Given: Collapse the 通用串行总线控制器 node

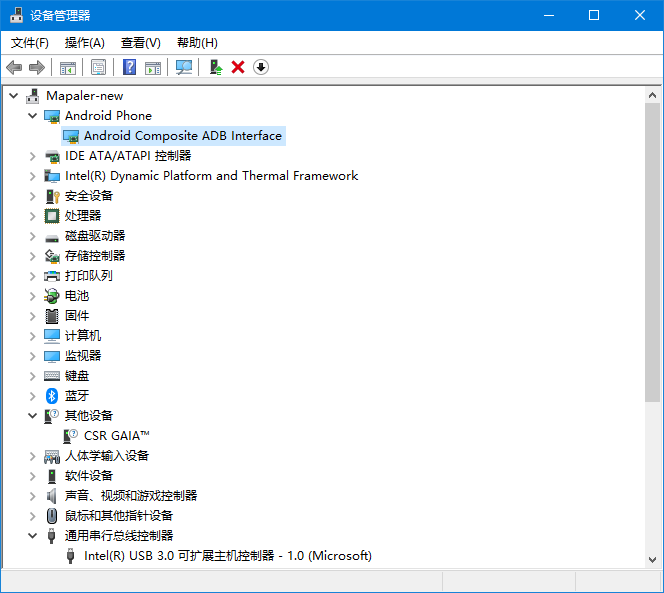Looking at the screenshot, I should pos(33,536).
